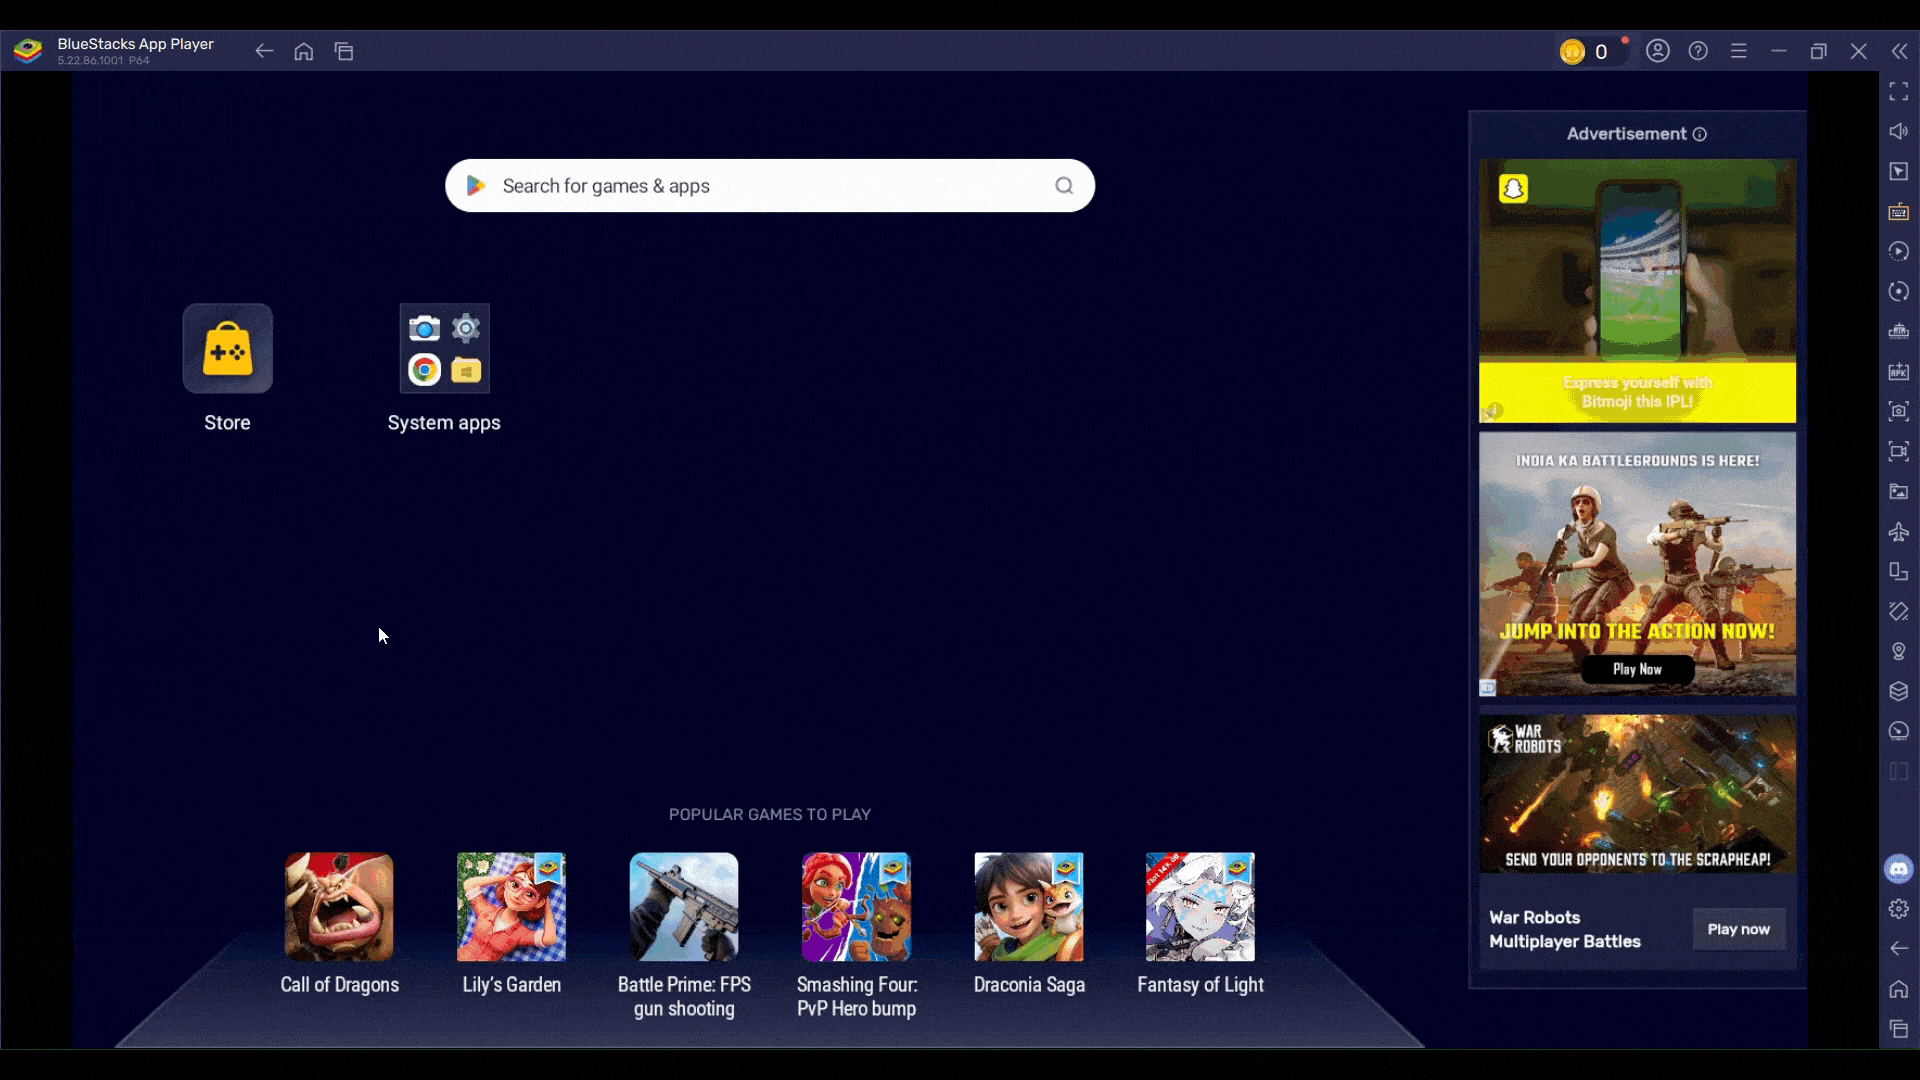The height and width of the screenshot is (1080, 1920).
Task: Go back using title bar arrow
Action: click(264, 51)
